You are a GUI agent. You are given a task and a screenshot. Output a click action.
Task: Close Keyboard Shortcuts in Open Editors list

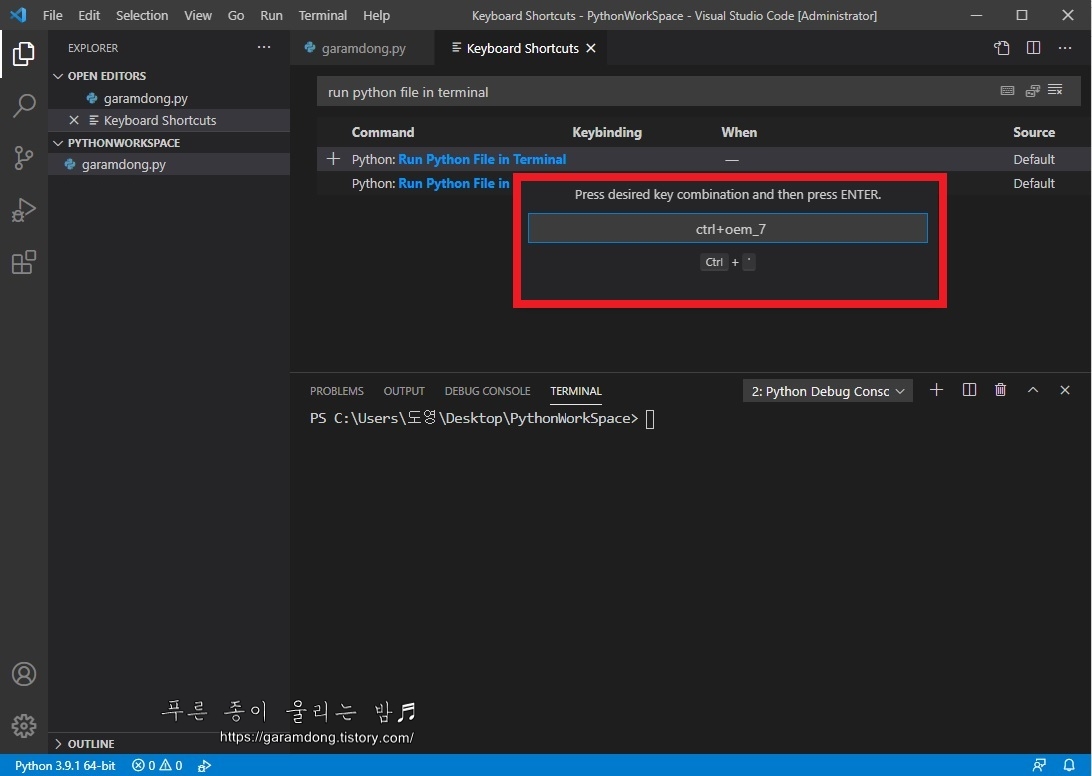74,121
